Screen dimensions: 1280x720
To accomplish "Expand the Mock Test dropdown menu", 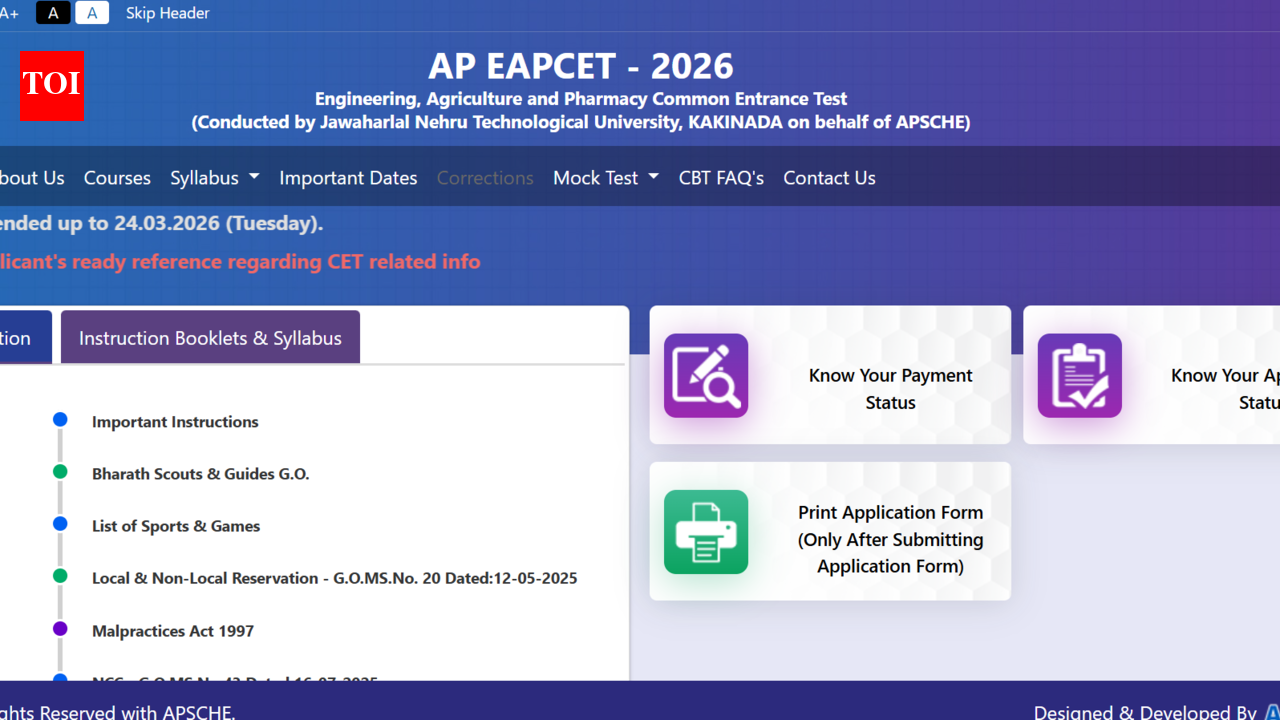I will coord(605,178).
